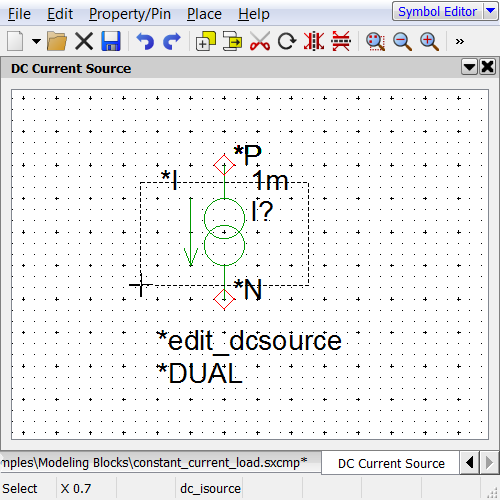The image size is (500, 500).
Task: Click the scroll-tabs-left arrow button
Action: tap(470, 463)
